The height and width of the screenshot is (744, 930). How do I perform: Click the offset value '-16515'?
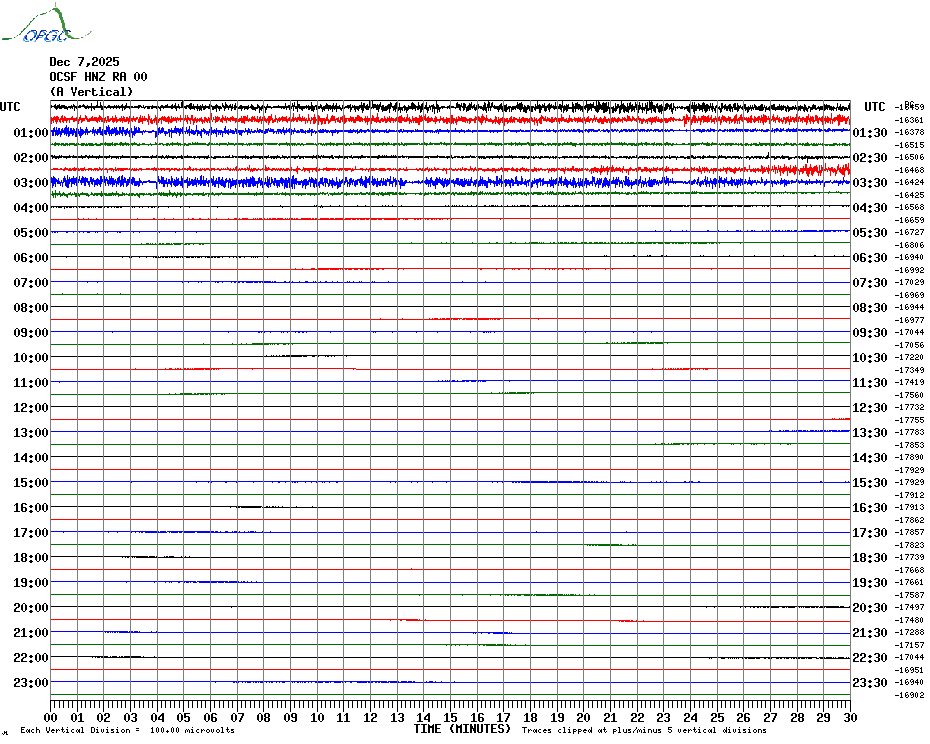(x=909, y=145)
